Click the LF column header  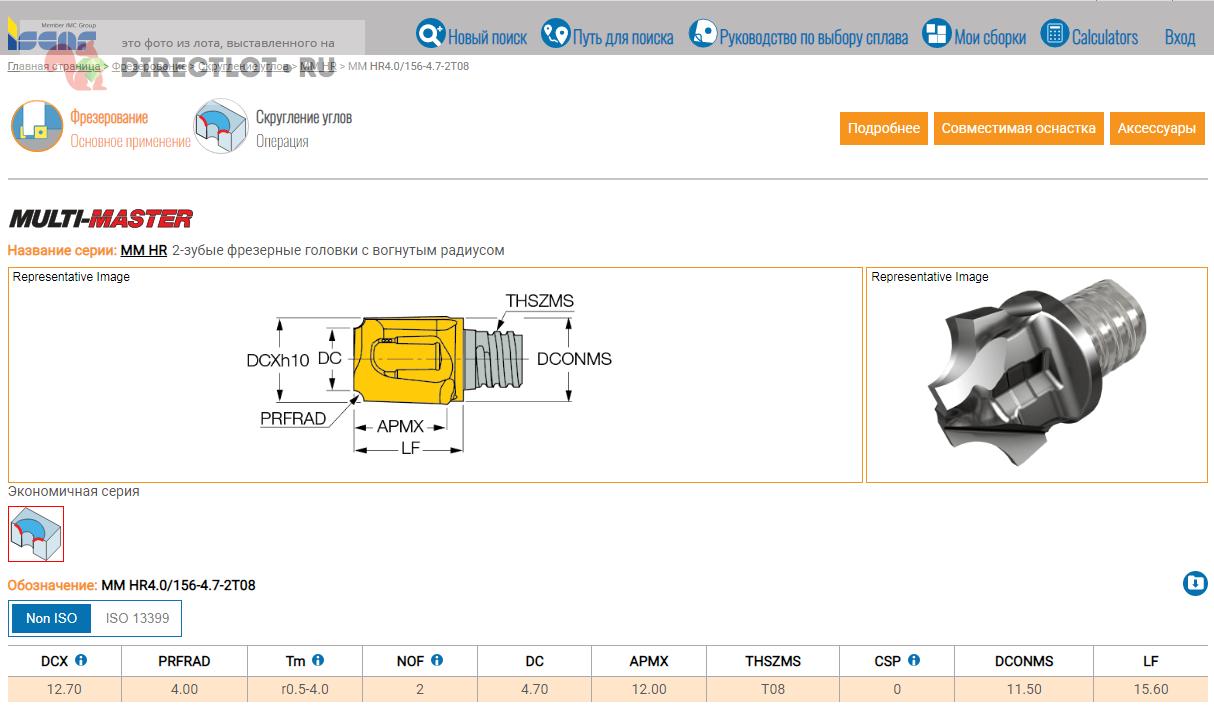pyautogui.click(x=1151, y=661)
